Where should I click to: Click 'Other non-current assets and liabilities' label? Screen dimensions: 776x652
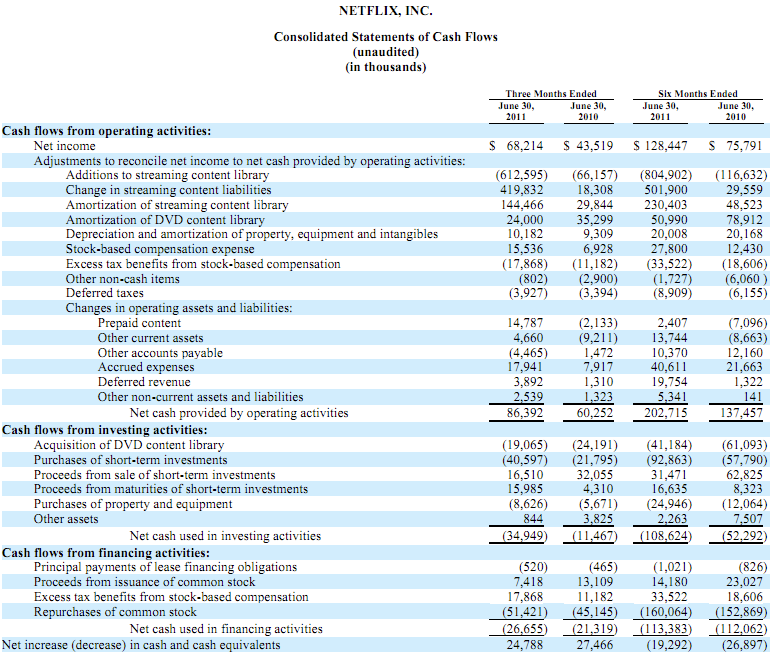point(200,397)
